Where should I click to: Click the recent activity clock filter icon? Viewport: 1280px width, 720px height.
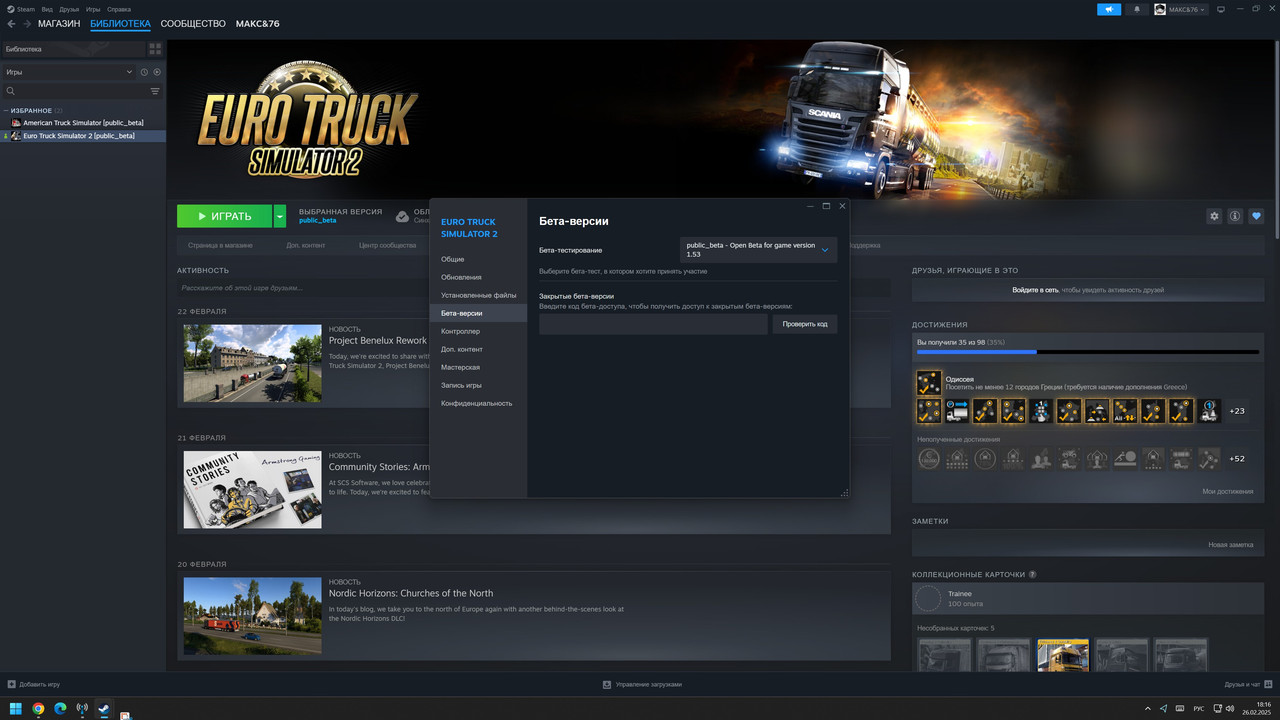click(x=144, y=72)
